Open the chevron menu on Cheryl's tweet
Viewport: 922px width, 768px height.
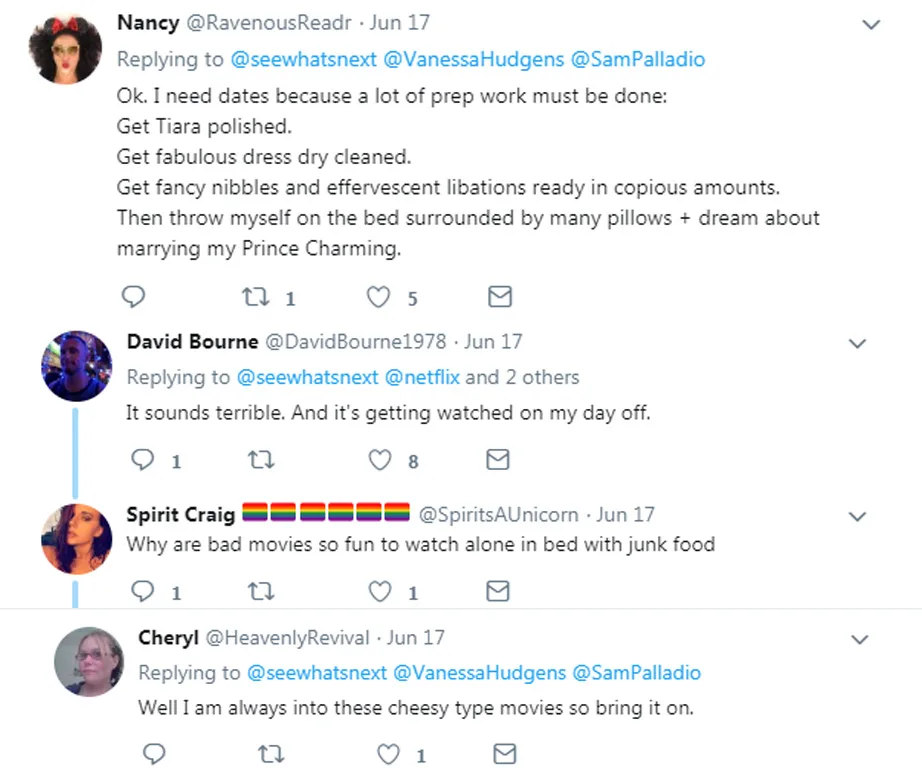(860, 639)
